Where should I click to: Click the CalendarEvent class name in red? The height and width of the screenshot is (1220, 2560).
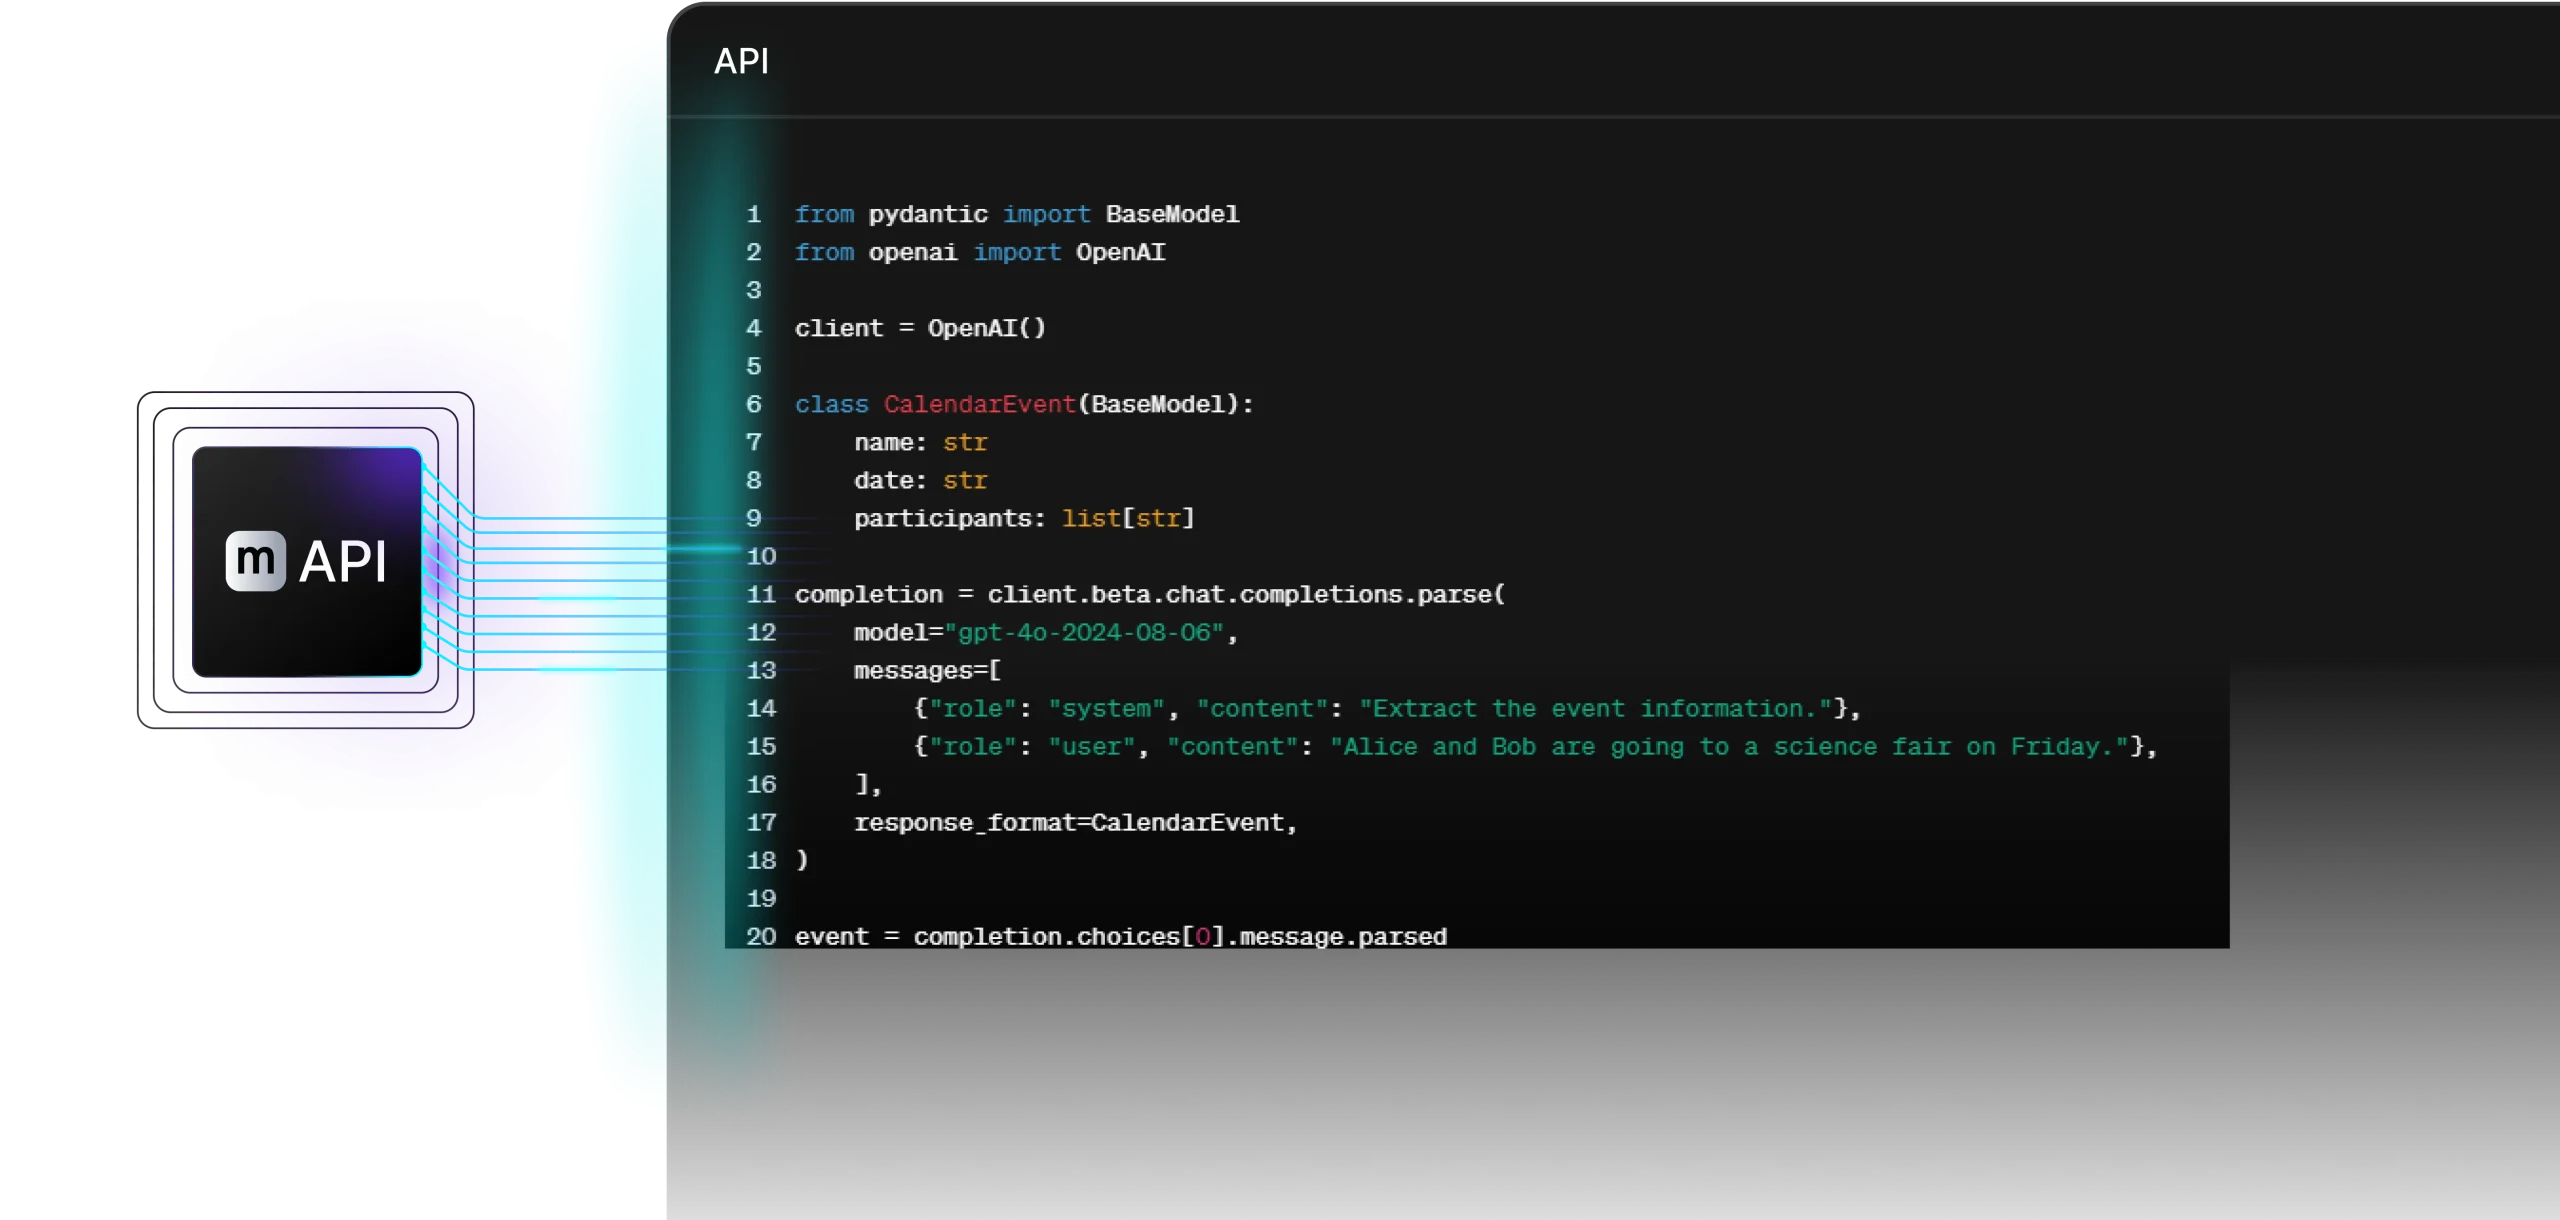(x=979, y=405)
